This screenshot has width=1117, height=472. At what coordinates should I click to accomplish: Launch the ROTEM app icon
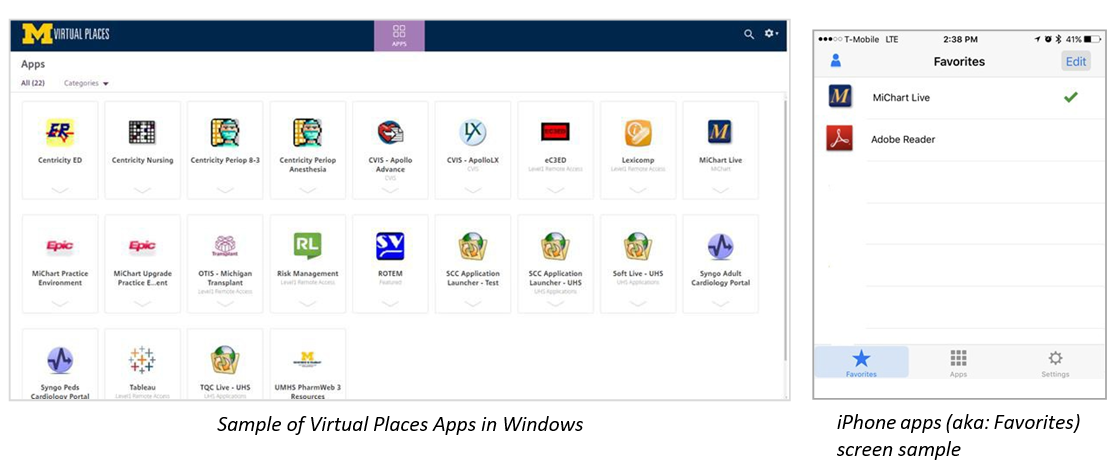pos(390,246)
